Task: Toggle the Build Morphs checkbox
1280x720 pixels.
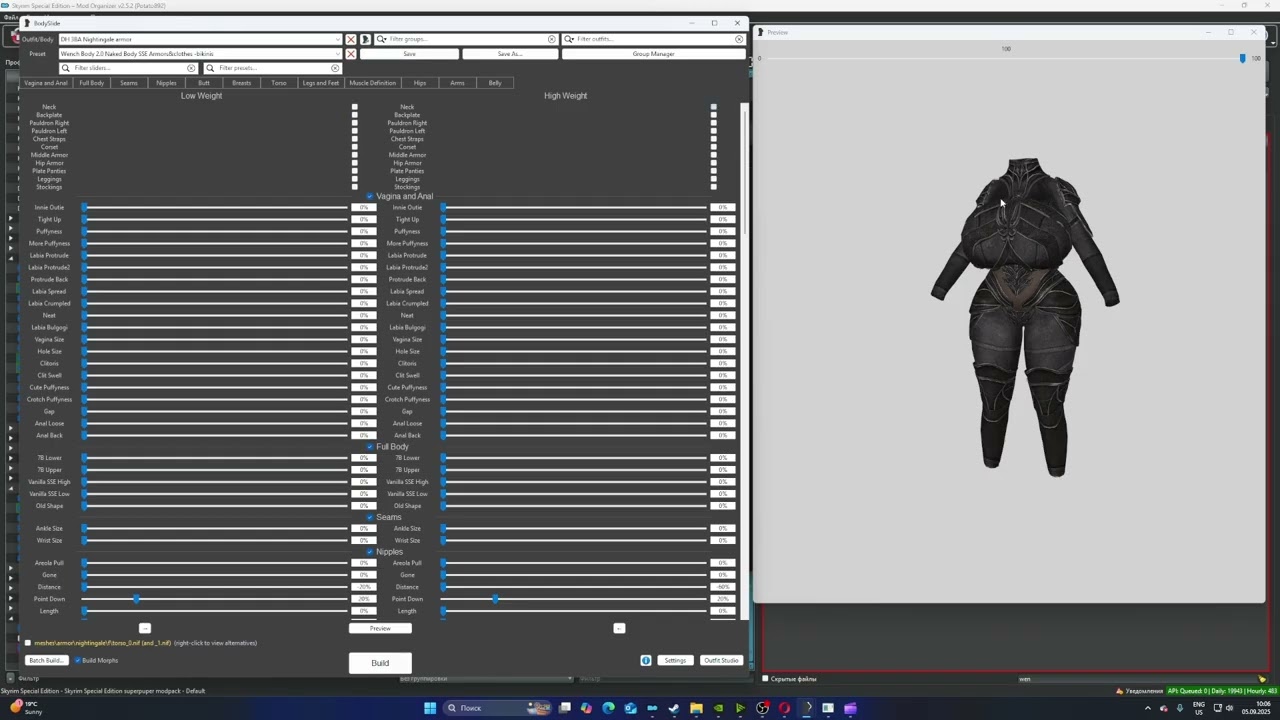Action: [78, 660]
